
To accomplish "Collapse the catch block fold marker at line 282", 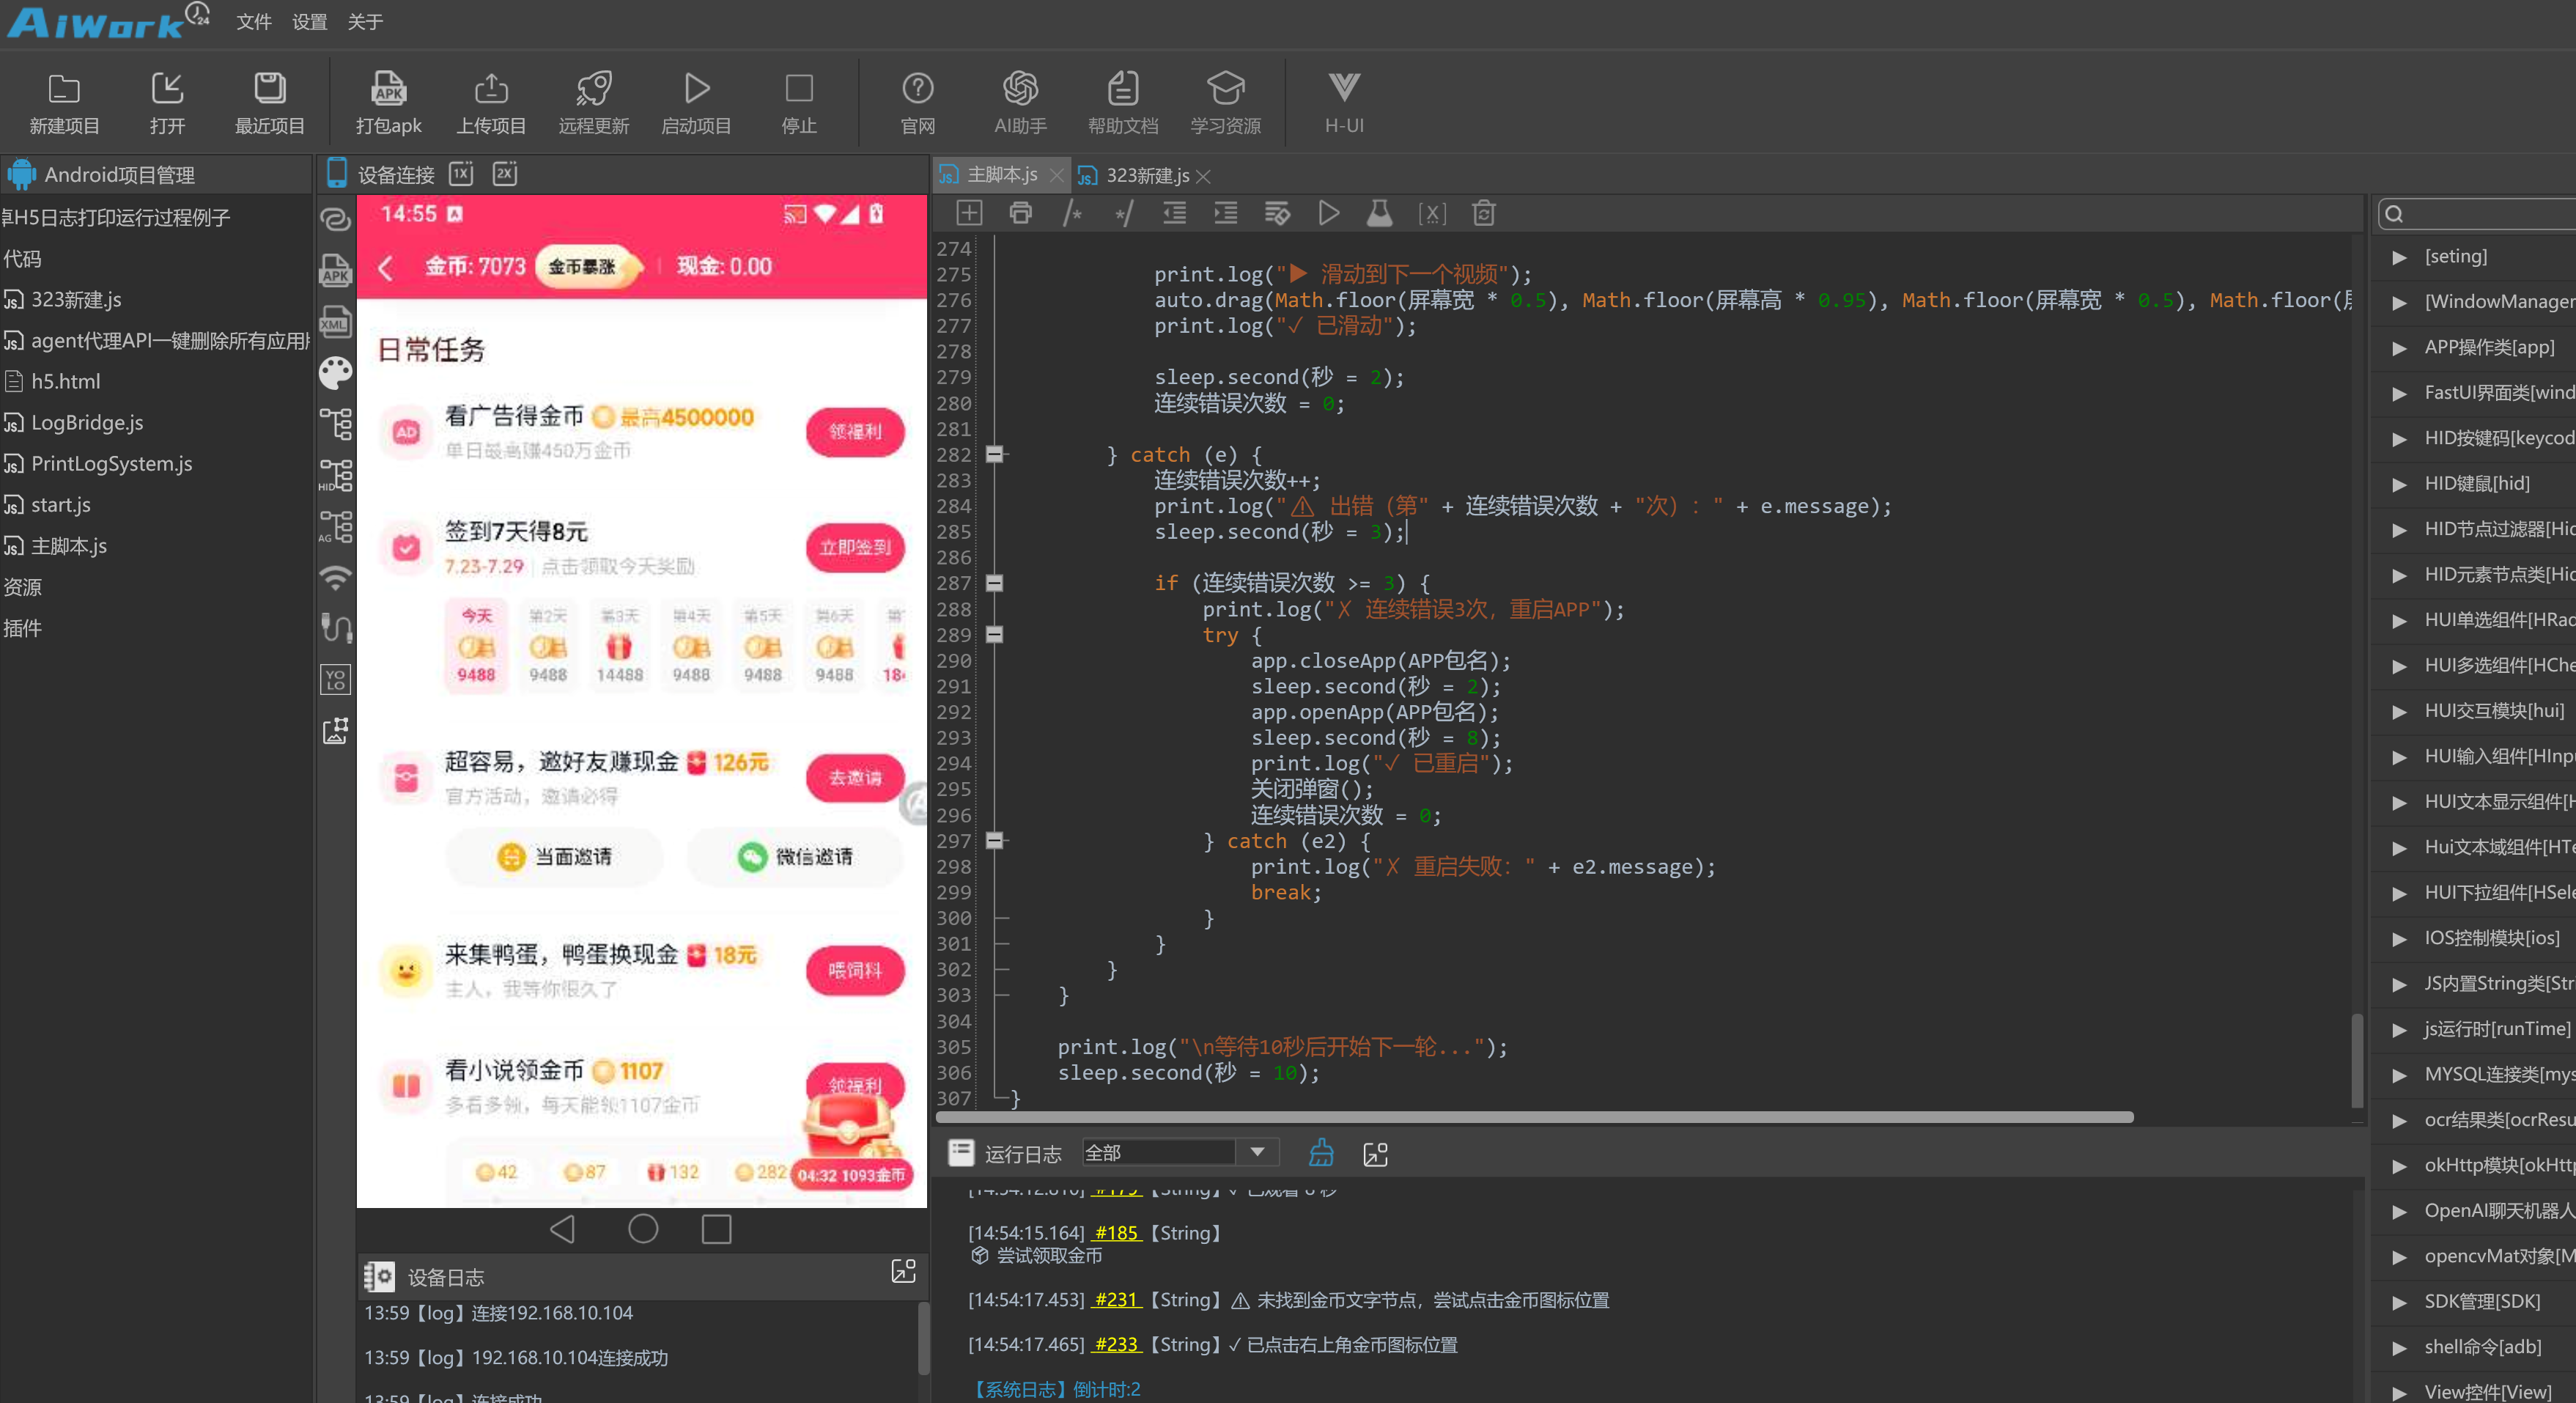I will (994, 455).
